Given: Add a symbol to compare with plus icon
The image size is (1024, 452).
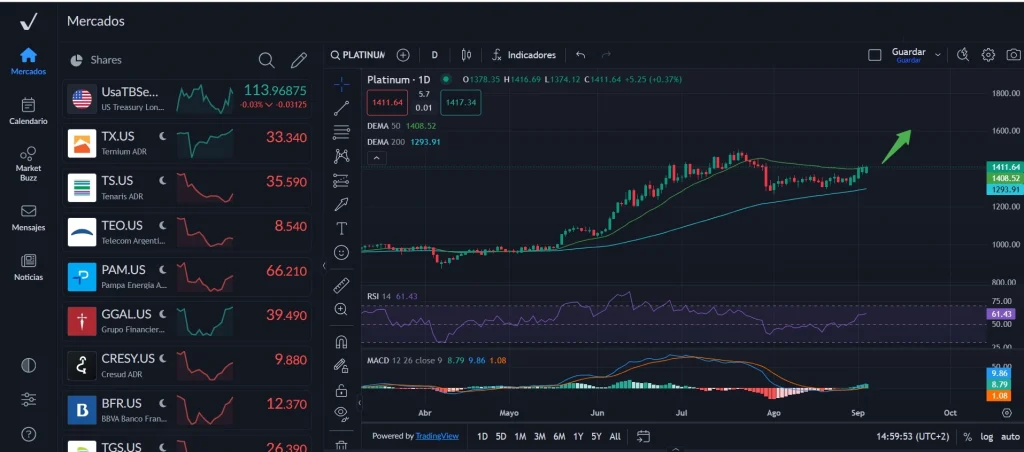Looking at the screenshot, I should point(403,55).
